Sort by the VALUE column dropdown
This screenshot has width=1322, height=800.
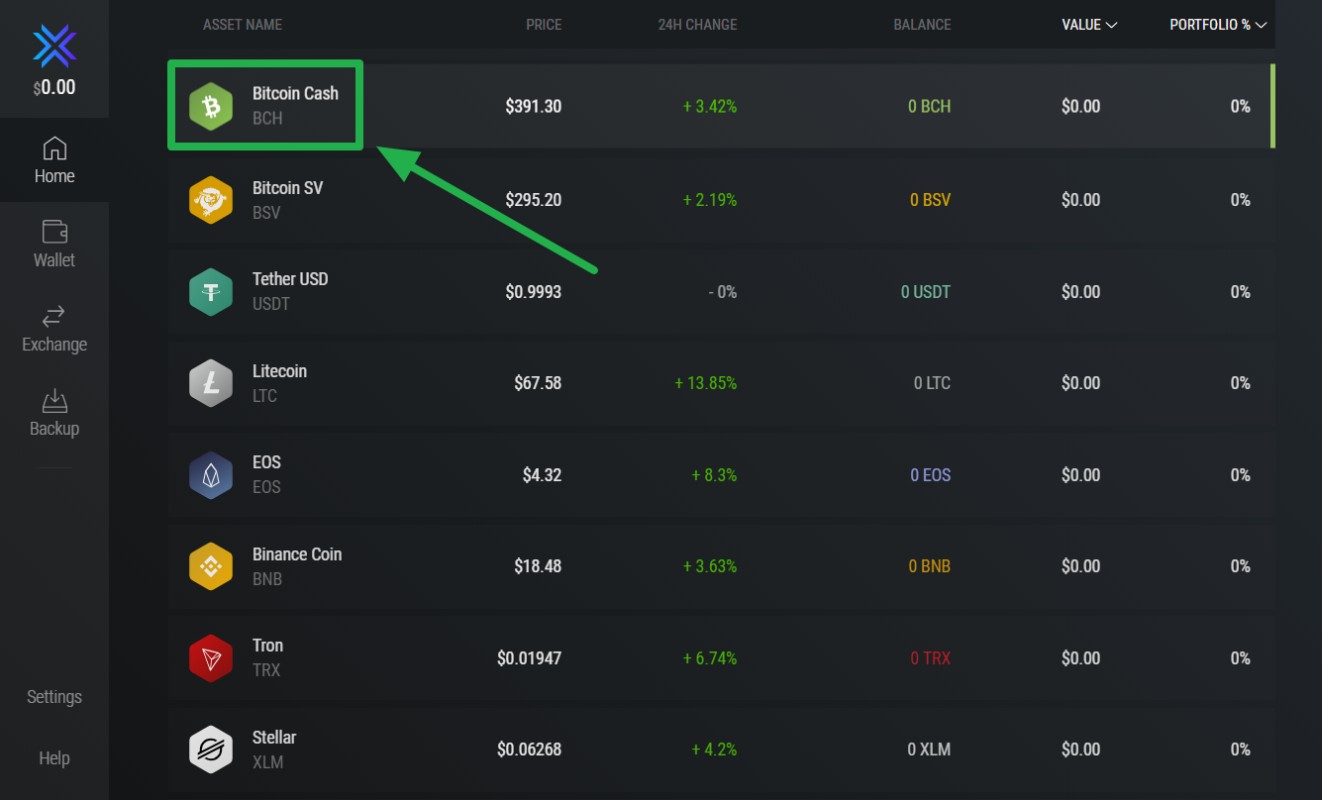point(1089,24)
